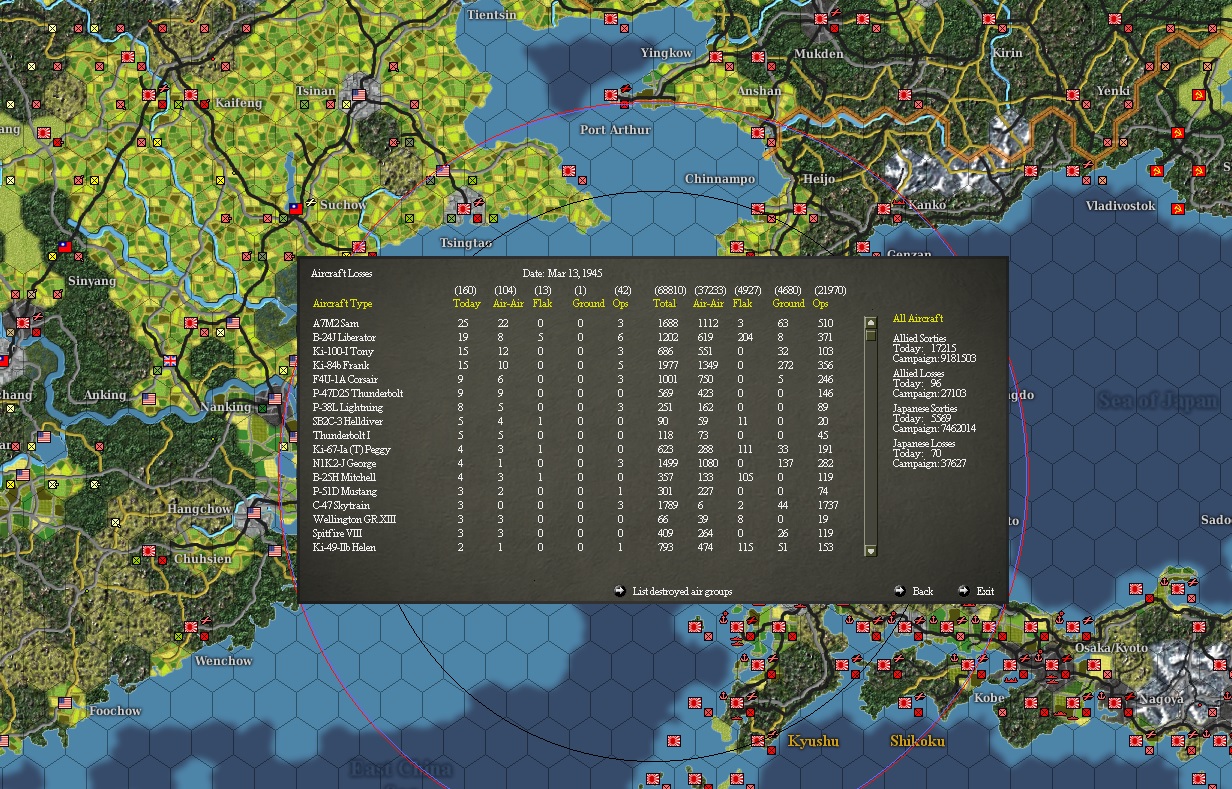Select the Japanese flag base below Chinnampo

[758, 210]
